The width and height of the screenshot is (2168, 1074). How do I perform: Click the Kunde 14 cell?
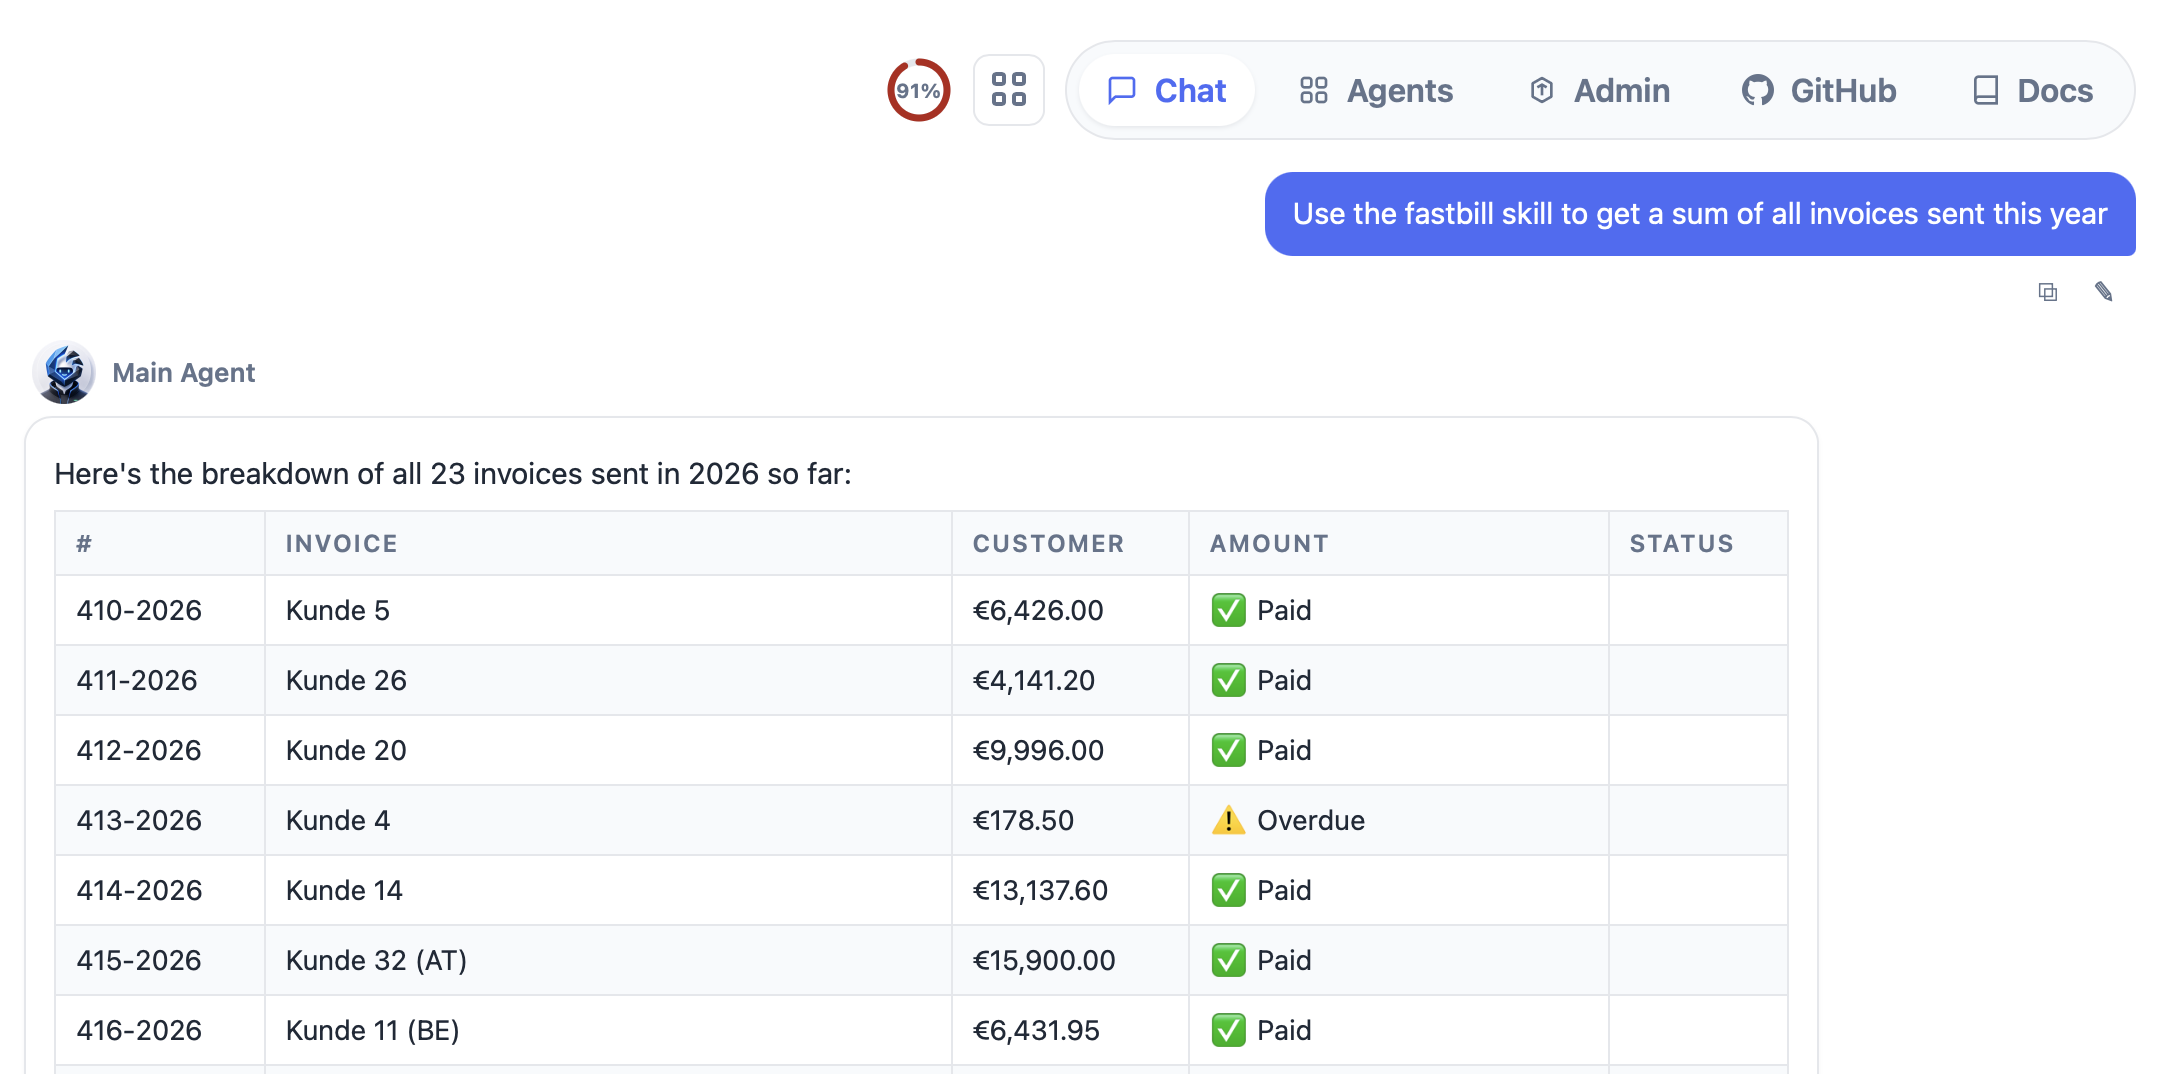click(608, 890)
